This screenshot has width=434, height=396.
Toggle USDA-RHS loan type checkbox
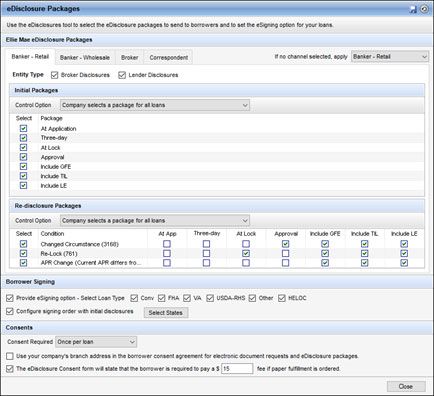(210, 298)
